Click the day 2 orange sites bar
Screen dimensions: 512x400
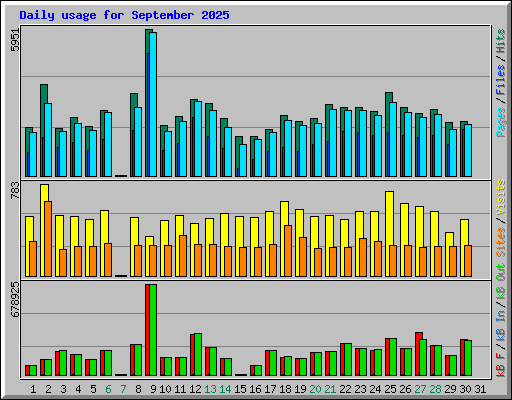tap(48, 239)
